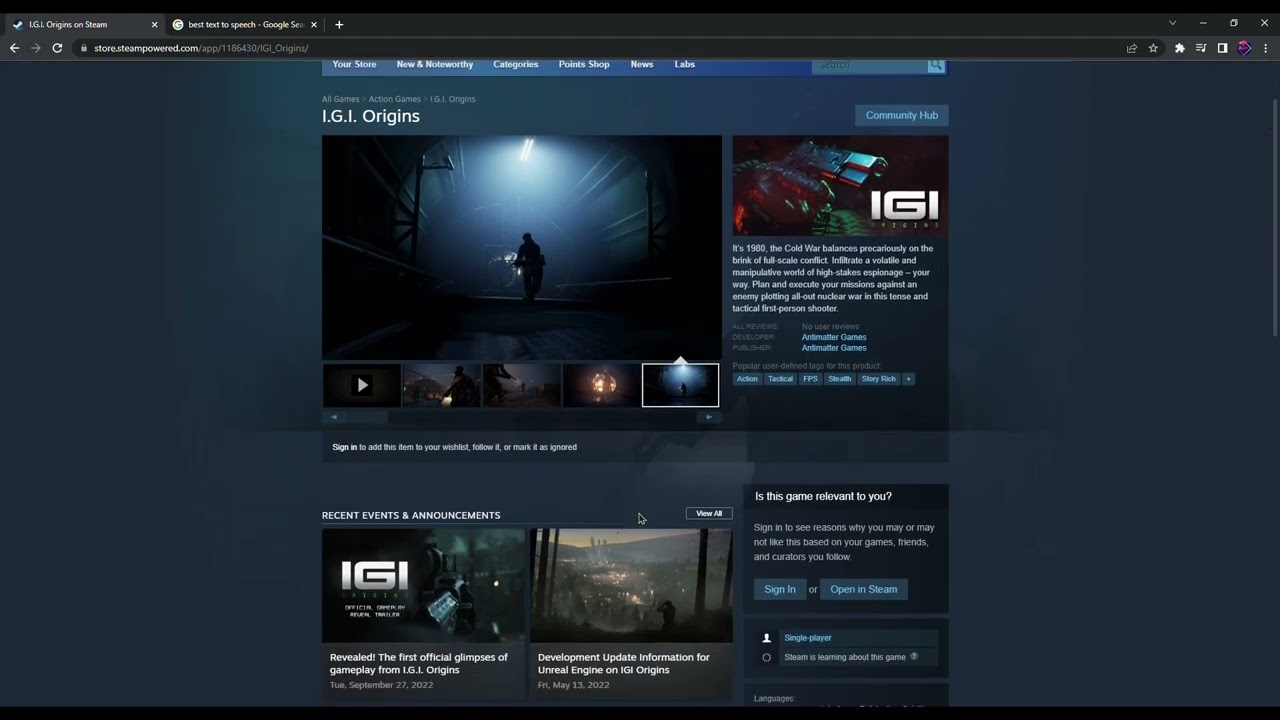Viewport: 1280px width, 720px height.
Task: Select the highlighted blue tunnel thumbnail
Action: click(680, 385)
